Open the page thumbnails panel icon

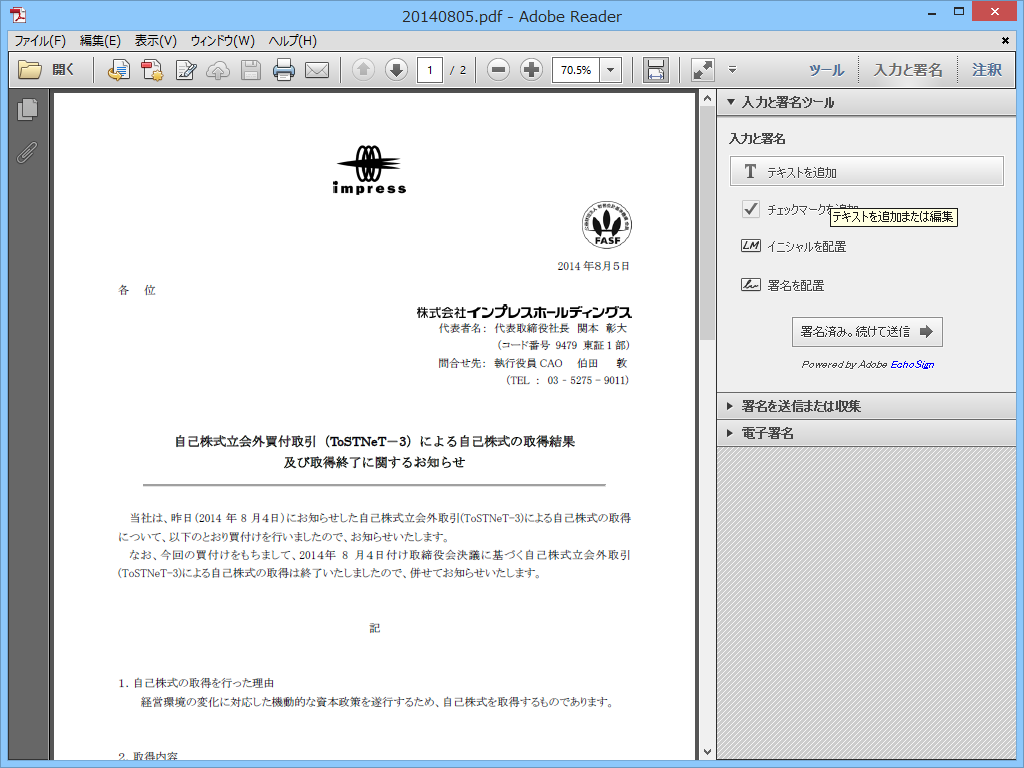point(27,109)
